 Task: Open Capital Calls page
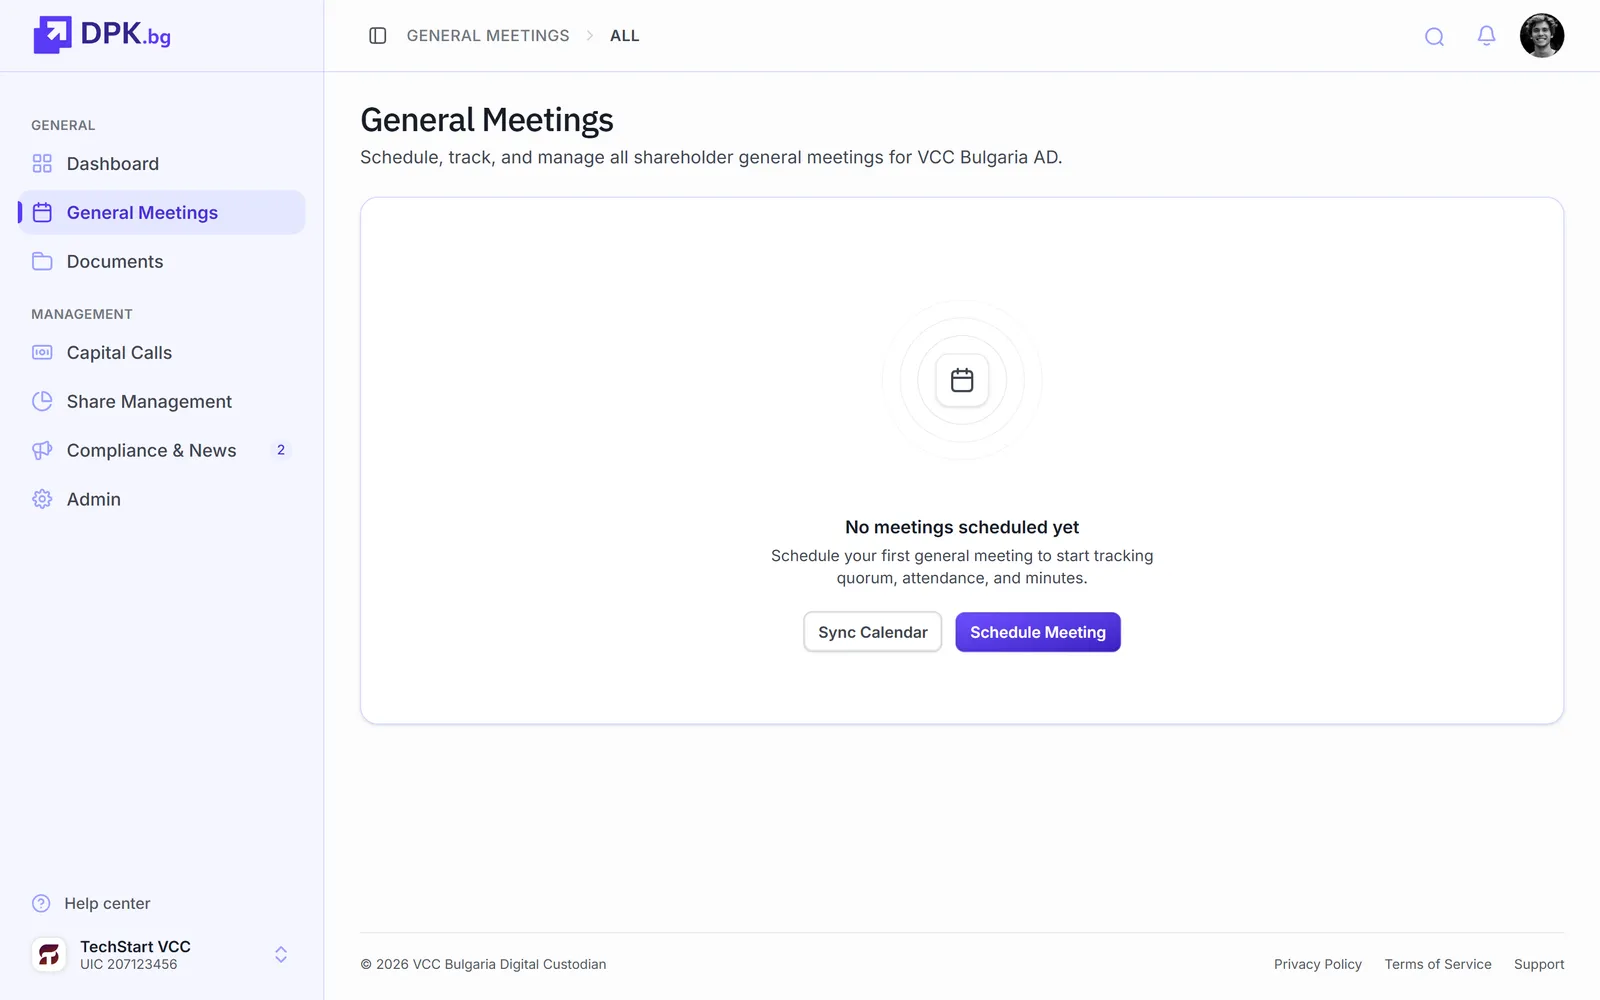click(x=162, y=353)
